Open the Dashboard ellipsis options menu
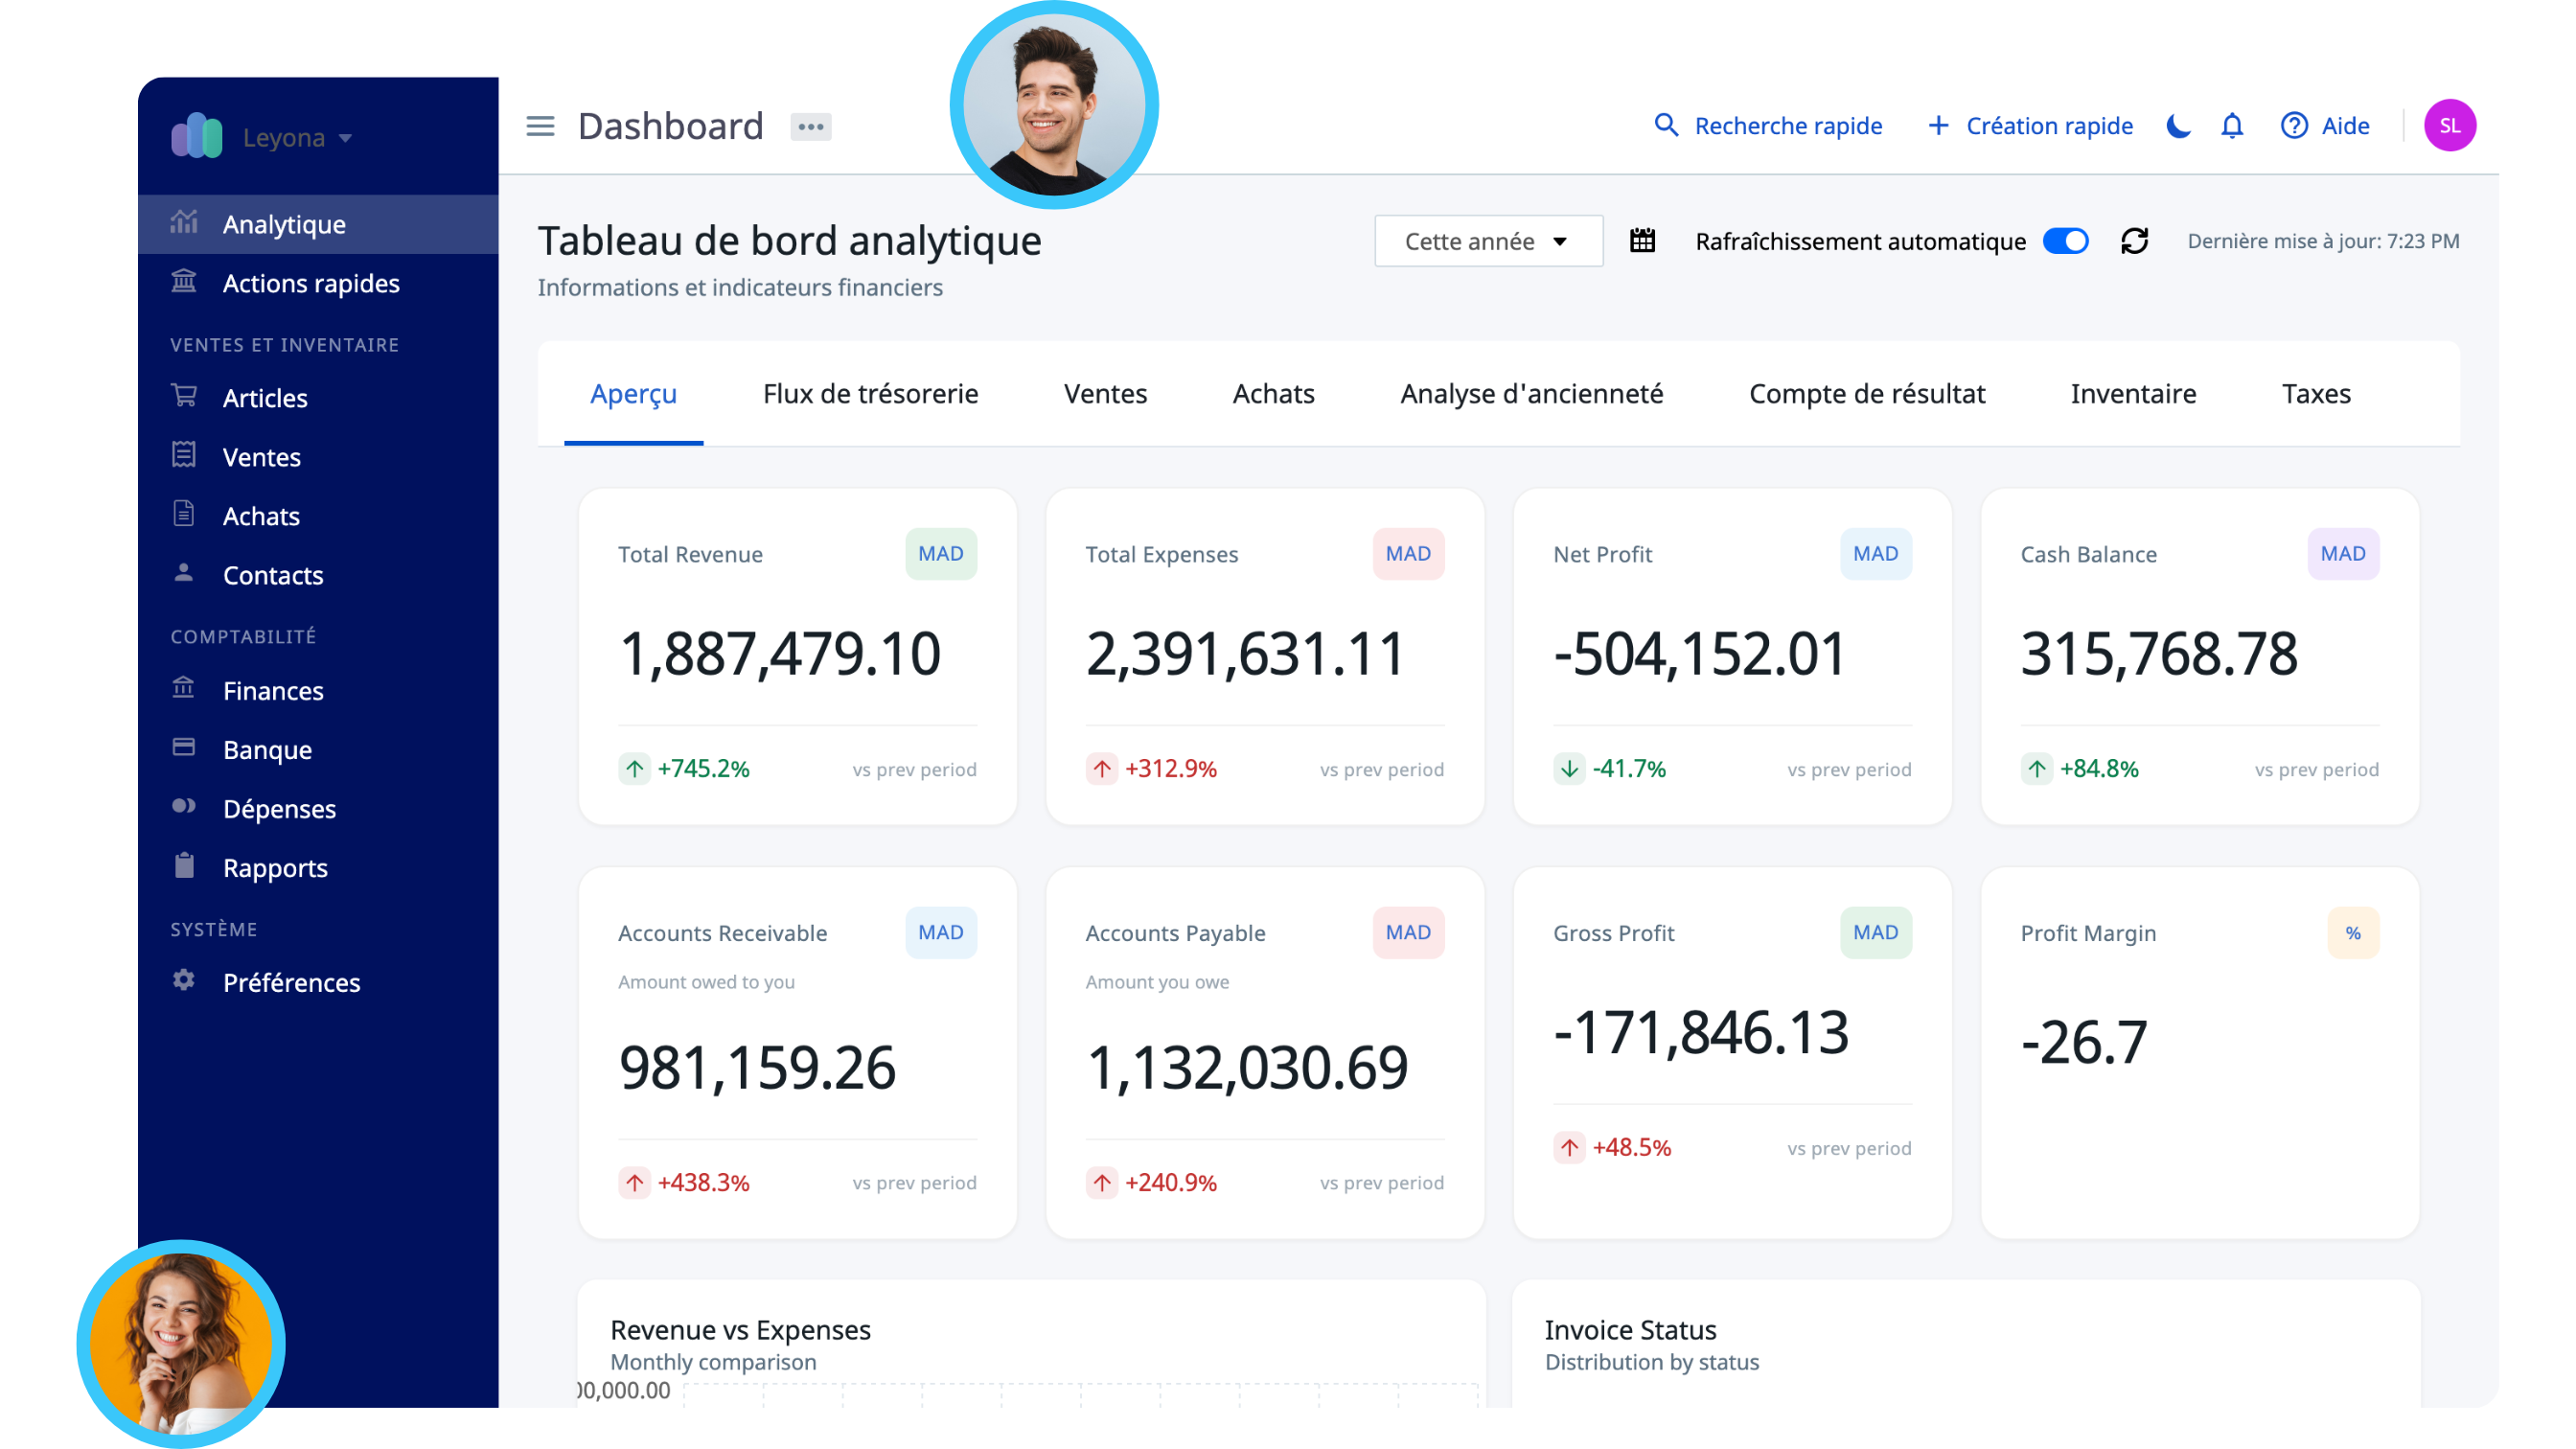 (x=811, y=126)
